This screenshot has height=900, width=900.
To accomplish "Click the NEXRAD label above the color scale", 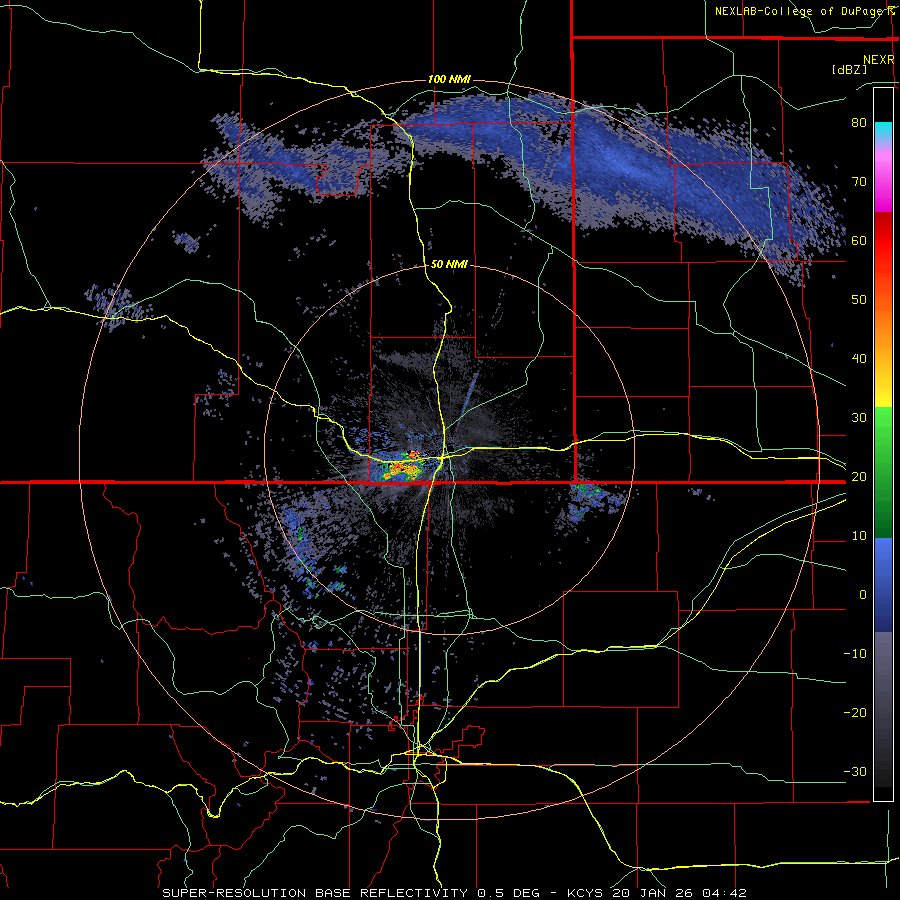I will (878, 60).
